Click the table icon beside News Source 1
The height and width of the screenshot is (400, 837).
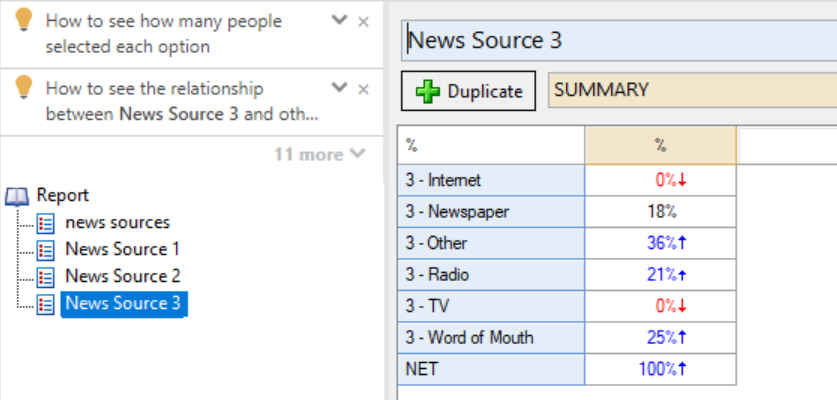point(46,249)
